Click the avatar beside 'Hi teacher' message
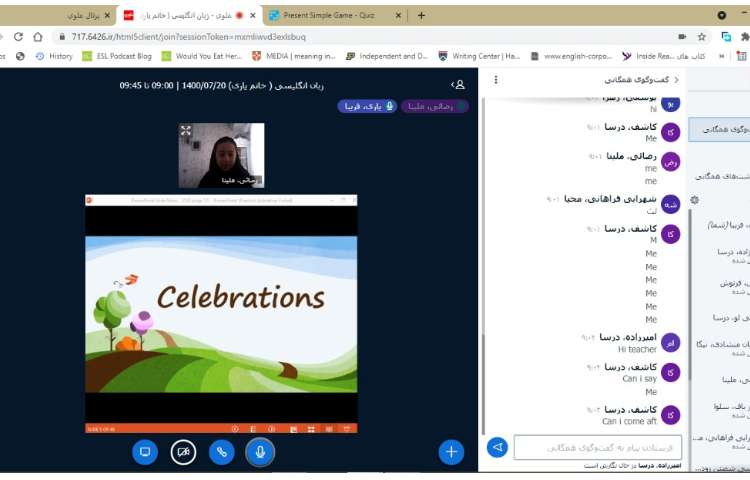The height and width of the screenshot is (480, 750). coord(671,343)
